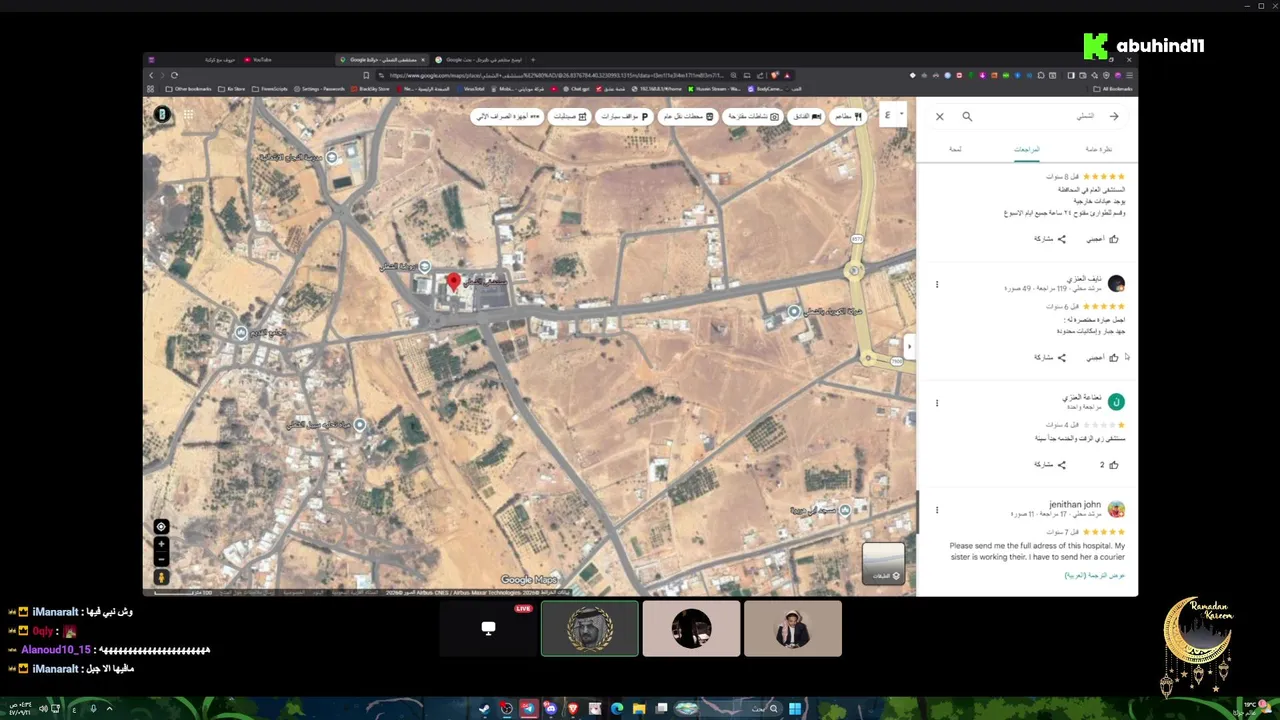Open Discord from the taskbar
The height and width of the screenshot is (720, 1280).
coord(551,709)
